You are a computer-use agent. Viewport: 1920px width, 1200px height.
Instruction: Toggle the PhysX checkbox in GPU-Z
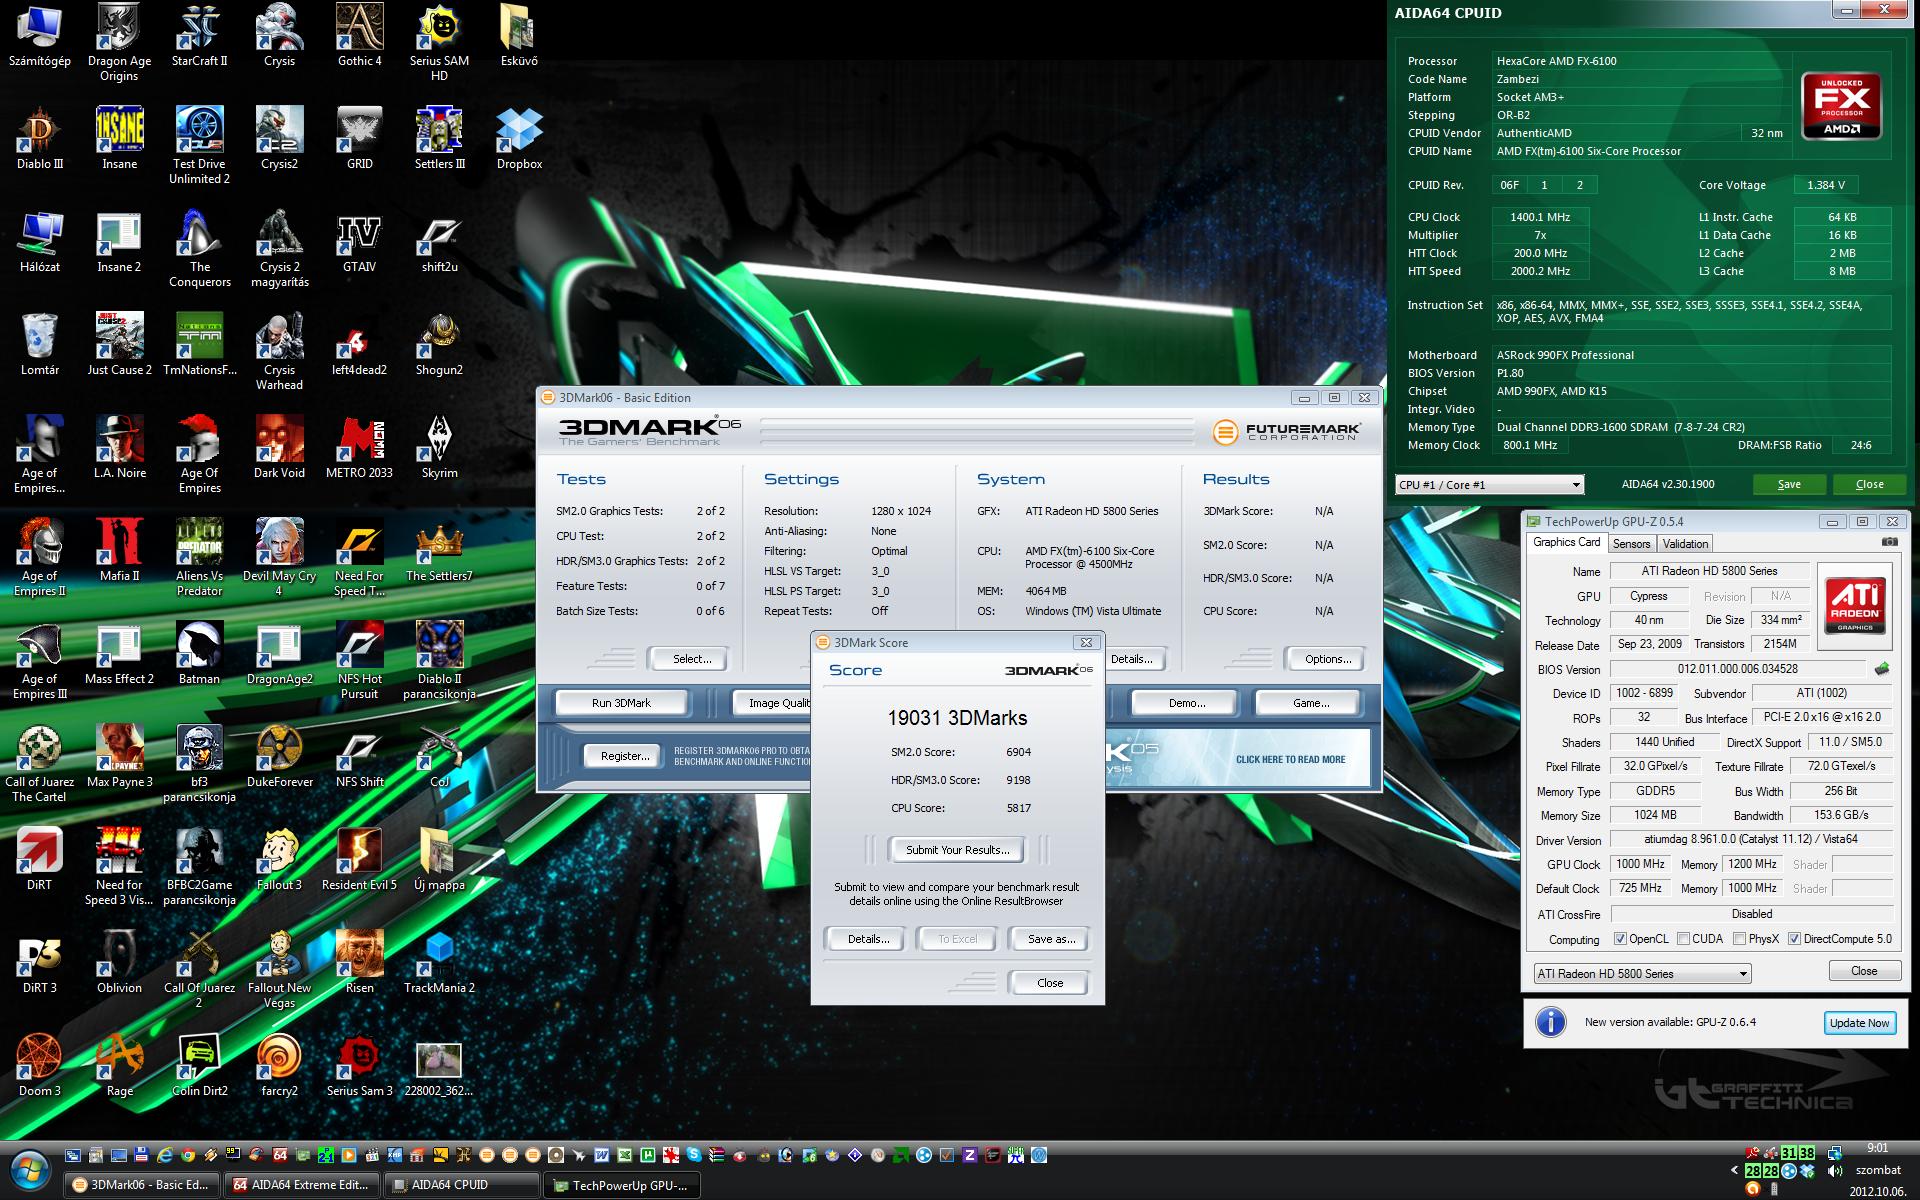(1740, 939)
